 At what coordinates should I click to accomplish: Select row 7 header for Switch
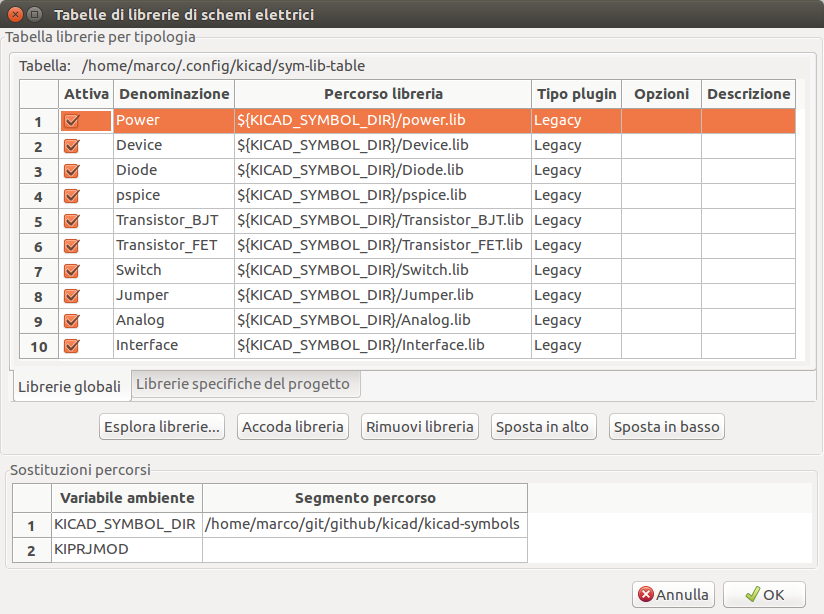38,271
